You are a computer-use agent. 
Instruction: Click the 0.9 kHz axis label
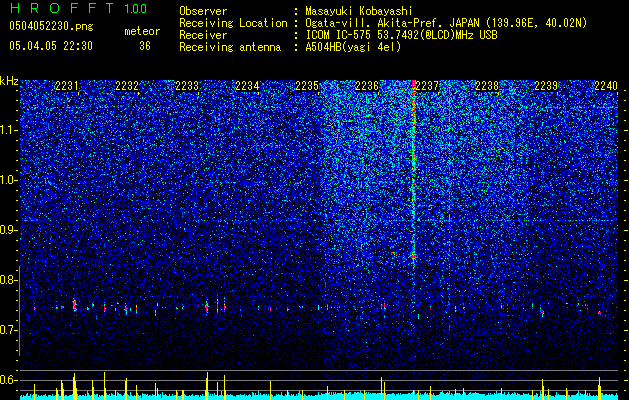(8, 230)
